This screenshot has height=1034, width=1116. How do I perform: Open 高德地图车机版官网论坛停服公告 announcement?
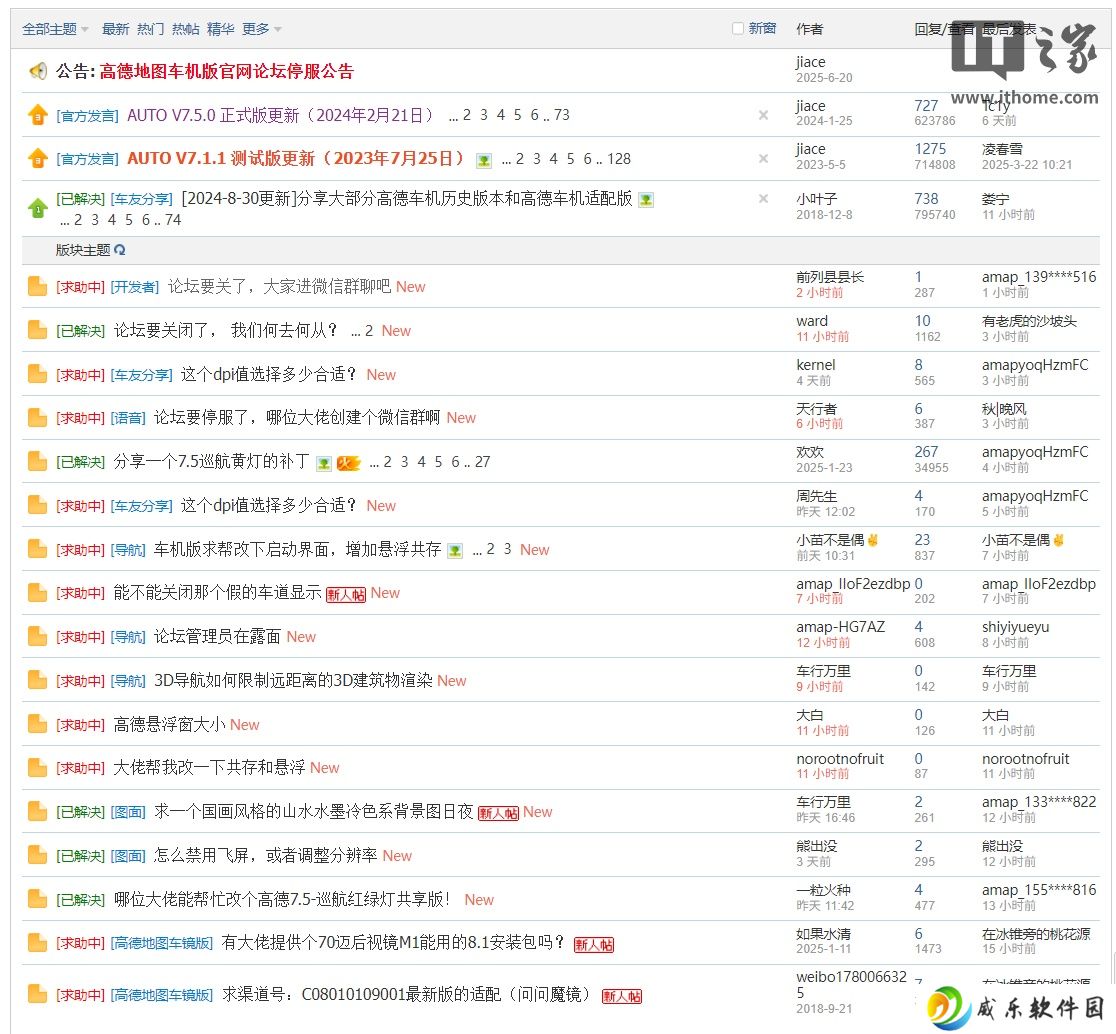tap(226, 71)
